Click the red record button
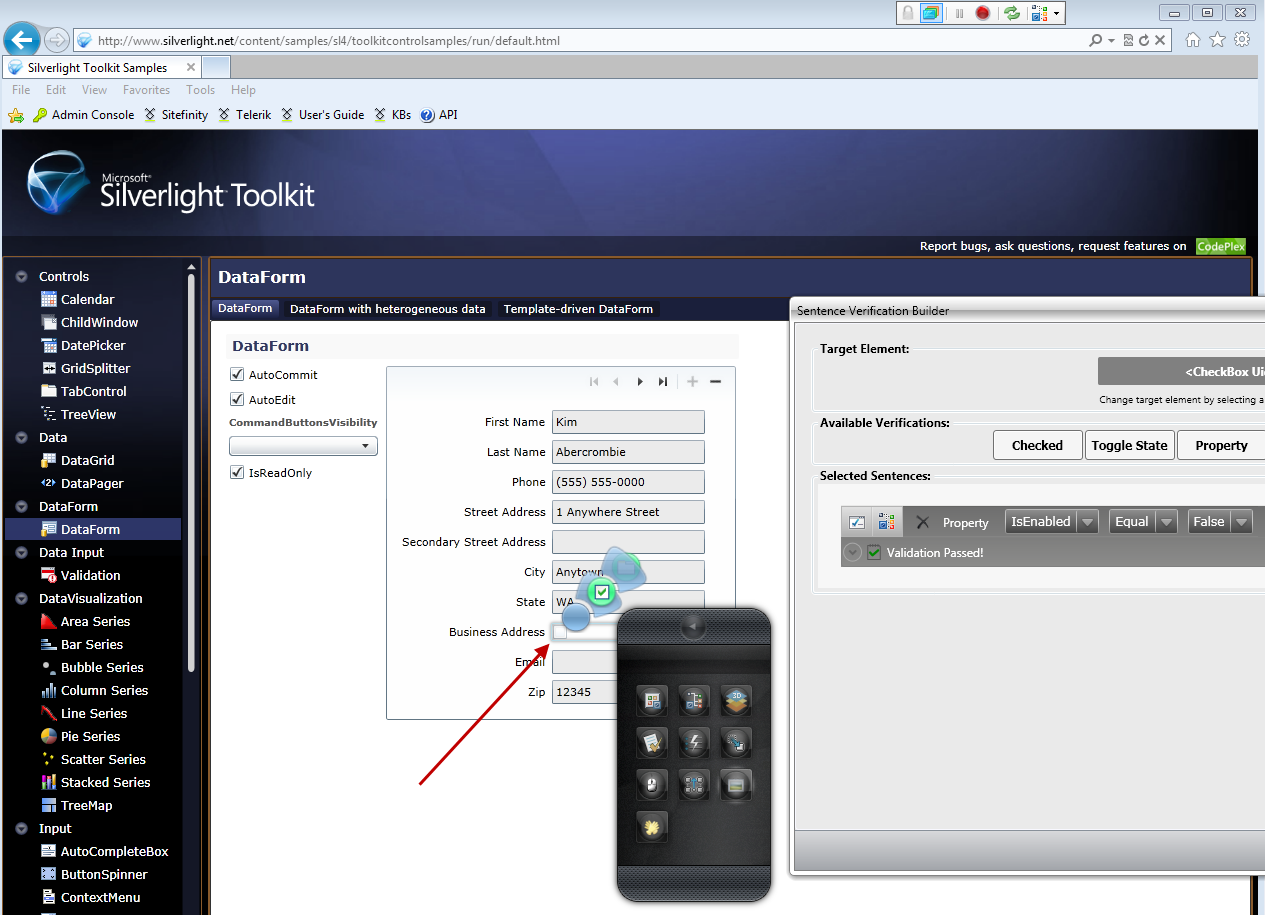This screenshot has width=1265, height=915. coord(983,13)
